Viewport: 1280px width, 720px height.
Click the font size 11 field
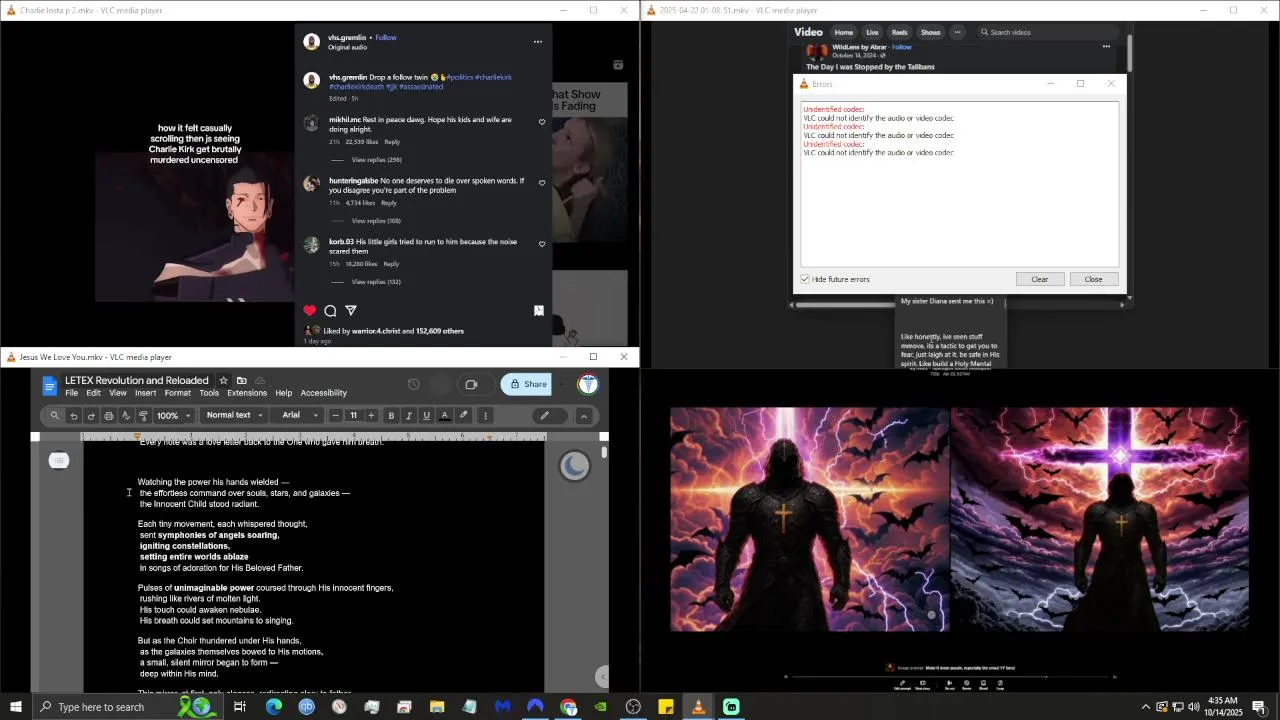[353, 415]
